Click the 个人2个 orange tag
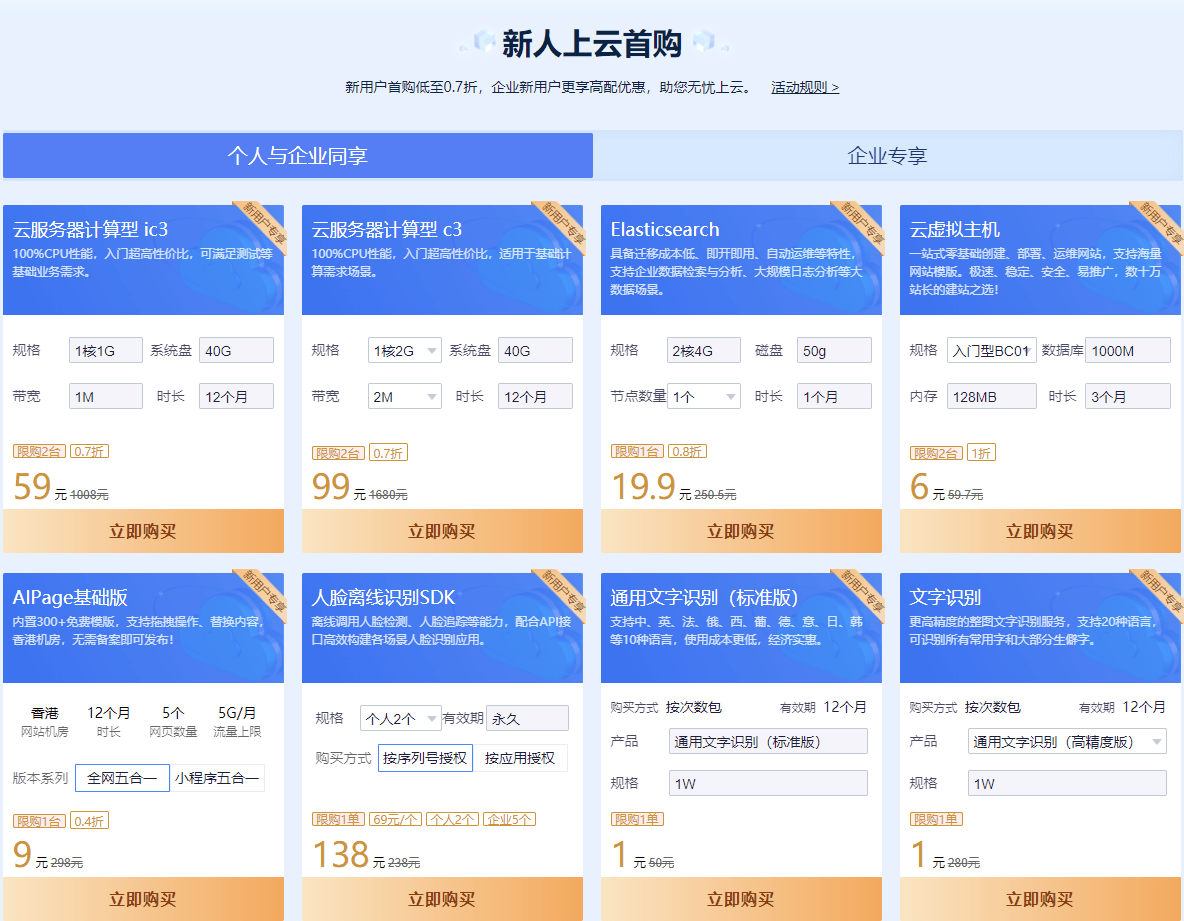This screenshot has width=1184, height=921. [x=452, y=819]
